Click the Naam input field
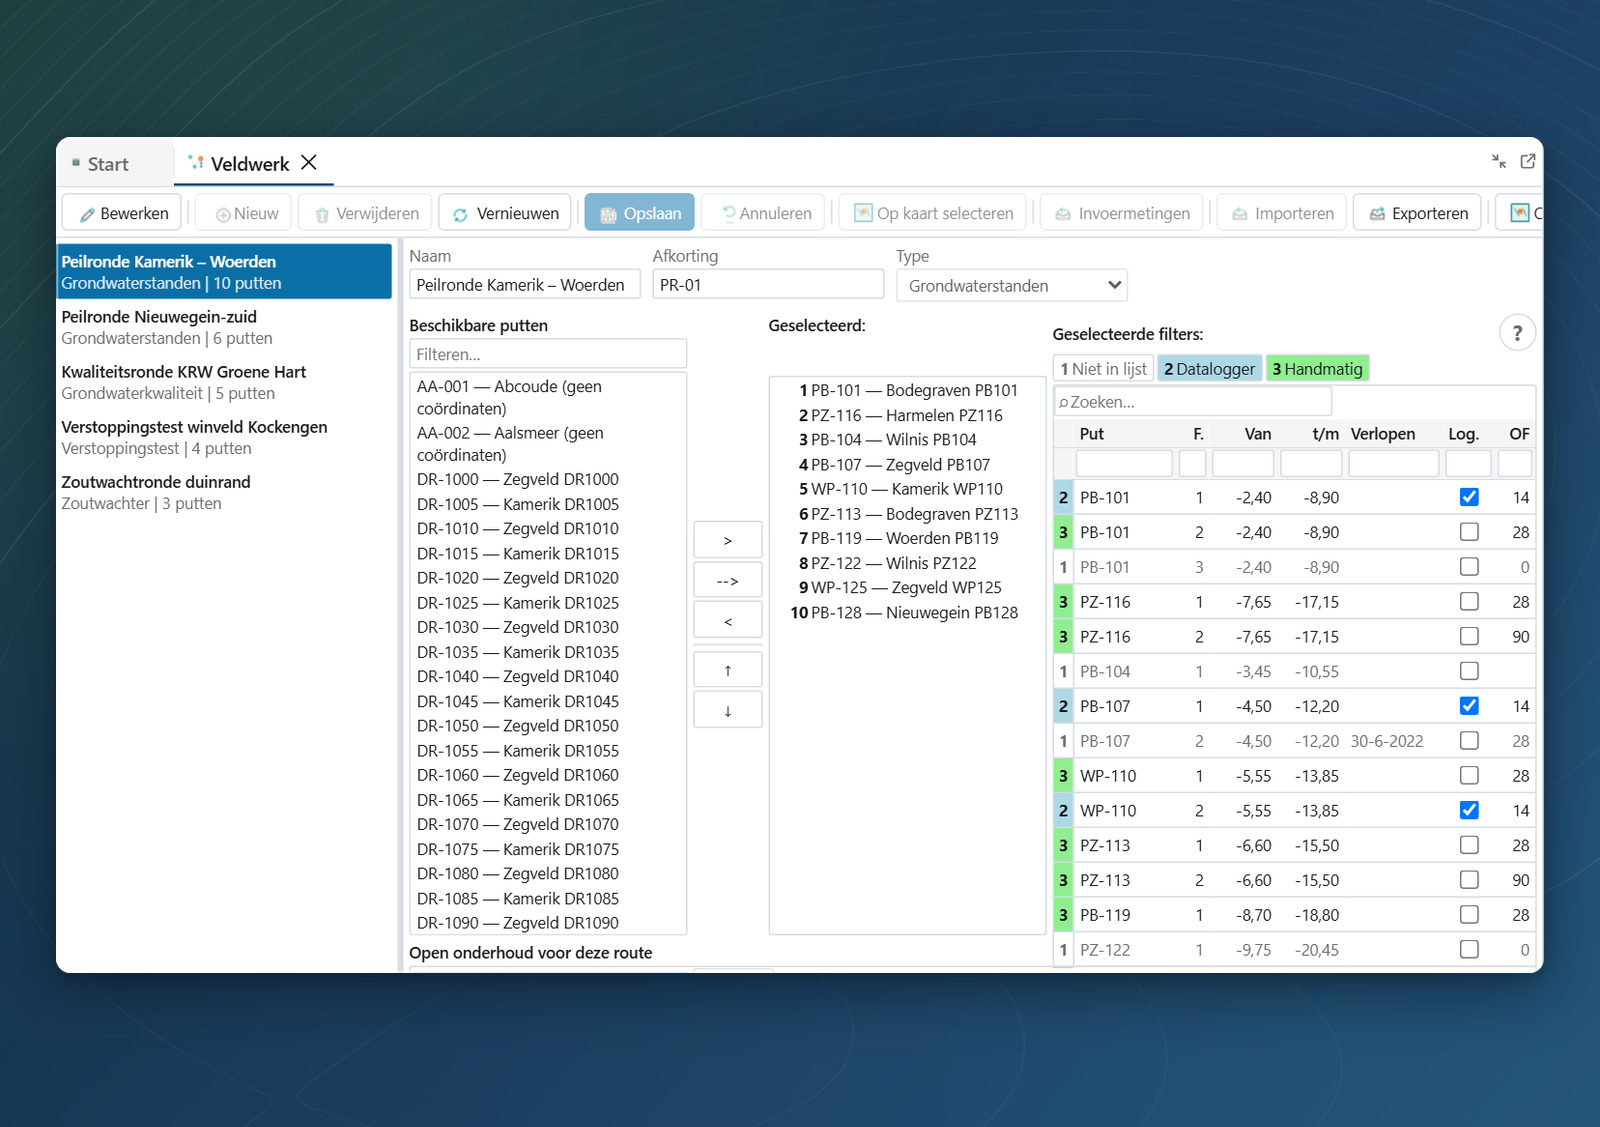 (525, 285)
